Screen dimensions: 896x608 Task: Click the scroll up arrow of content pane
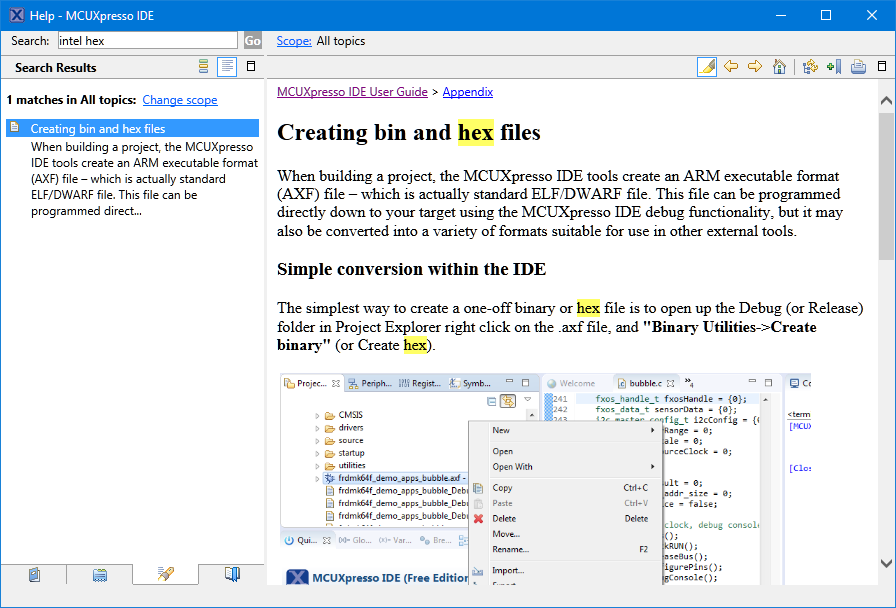point(886,101)
